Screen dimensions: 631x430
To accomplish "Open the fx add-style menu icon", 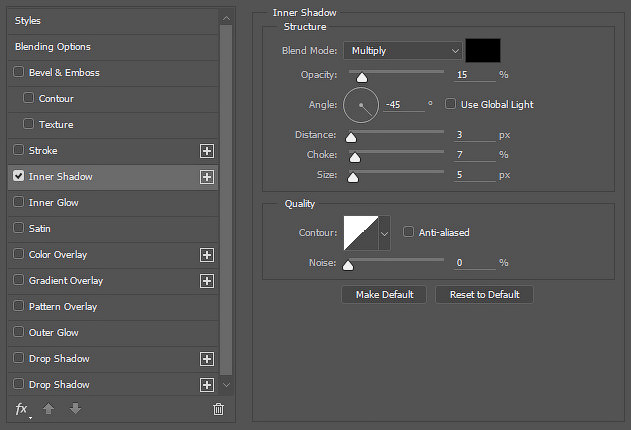I will coord(22,409).
